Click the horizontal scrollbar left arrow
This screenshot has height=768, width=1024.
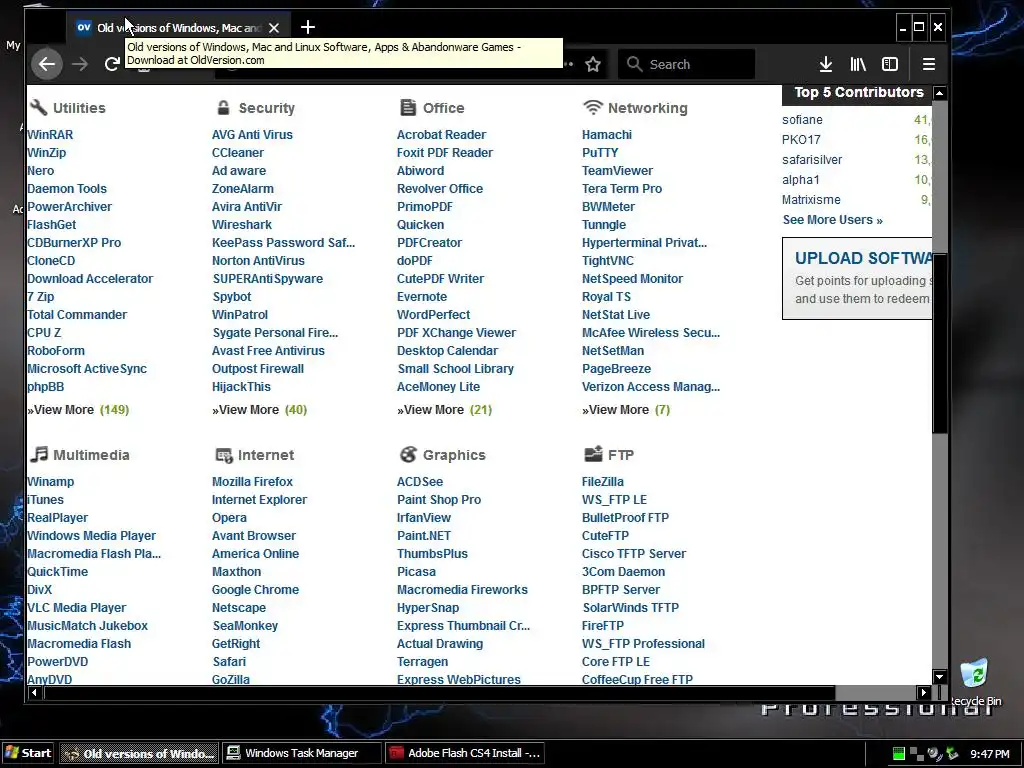click(x=34, y=692)
